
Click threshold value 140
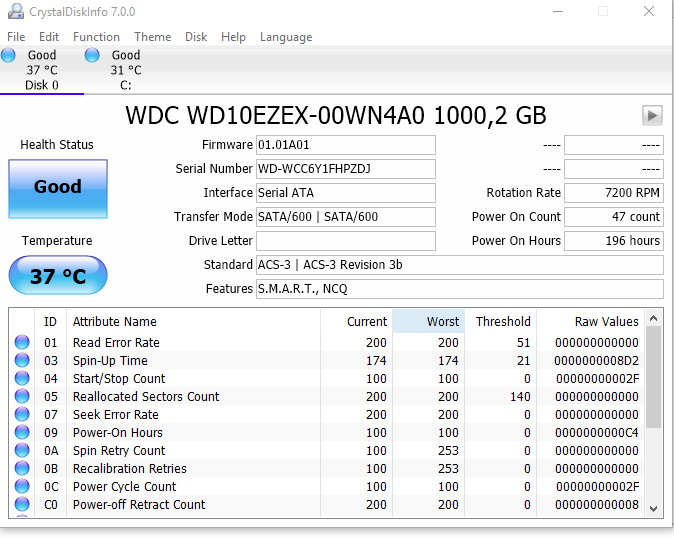(521, 397)
